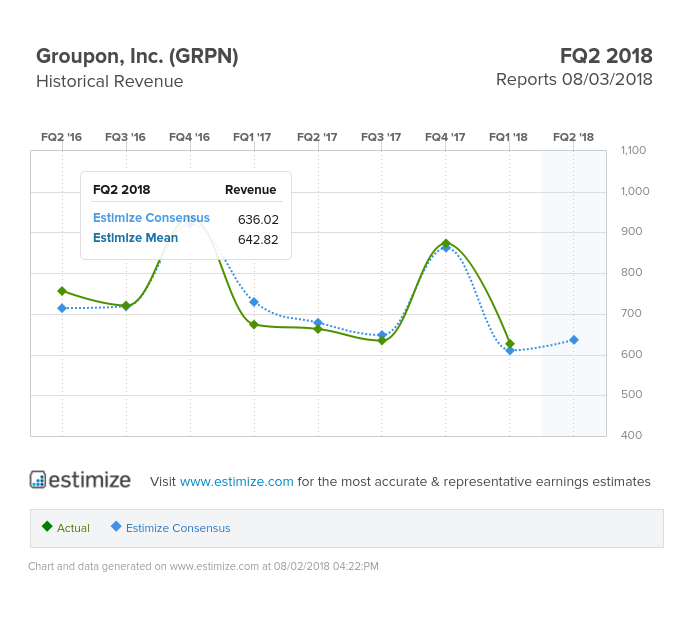The image size is (685, 620).
Task: Toggle the Actual legend entry
Action: pos(66,527)
